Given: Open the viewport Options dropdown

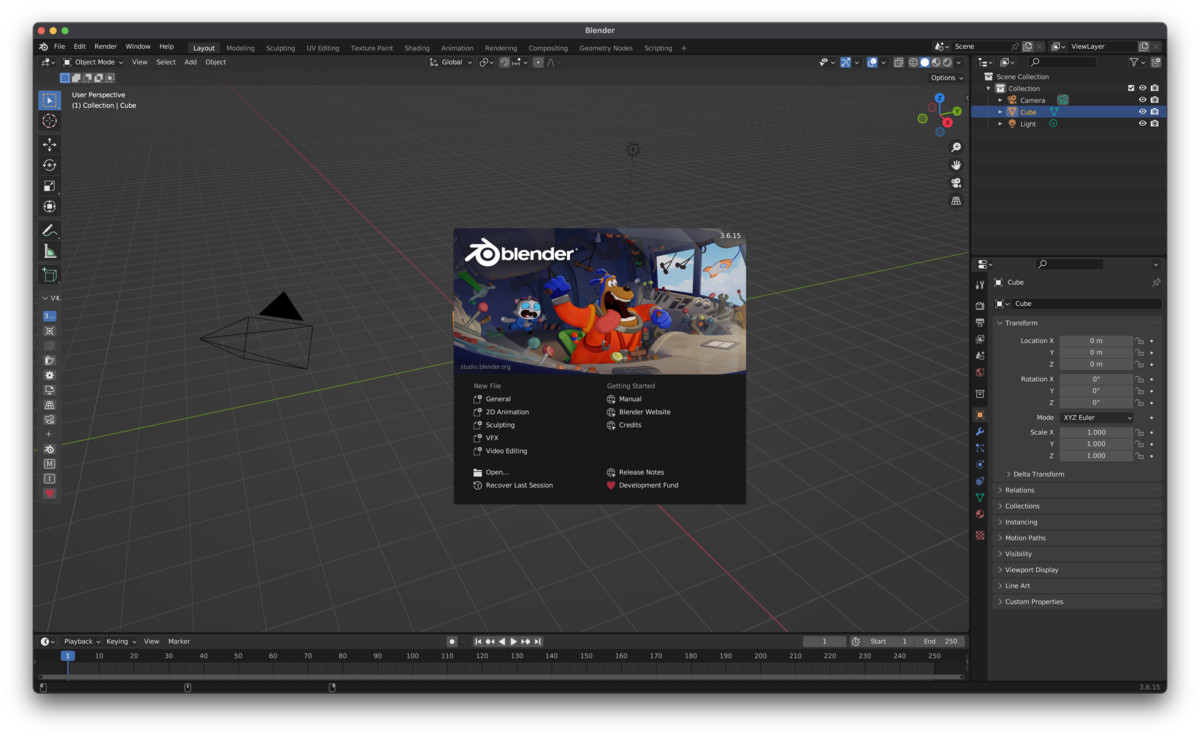Looking at the screenshot, I should 946,77.
